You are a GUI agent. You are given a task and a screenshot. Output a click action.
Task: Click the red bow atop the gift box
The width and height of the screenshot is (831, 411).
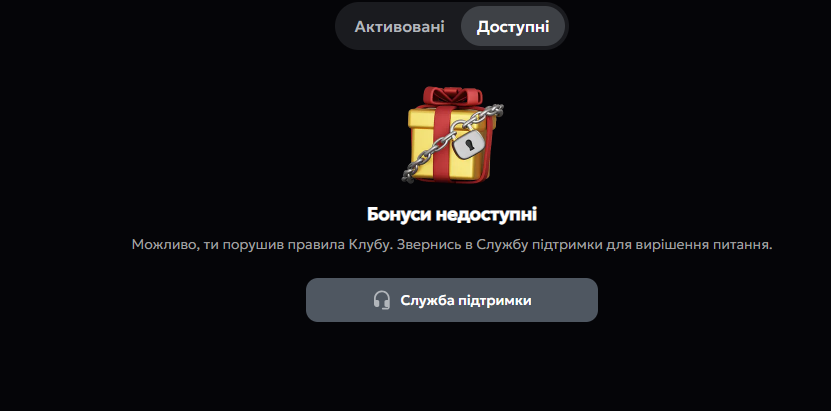click(x=452, y=97)
